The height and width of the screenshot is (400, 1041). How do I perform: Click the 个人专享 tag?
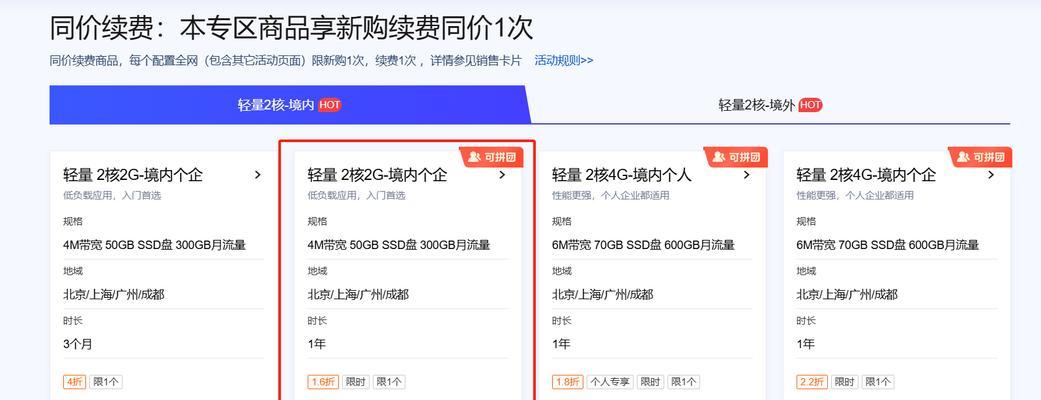pyautogui.click(x=610, y=382)
